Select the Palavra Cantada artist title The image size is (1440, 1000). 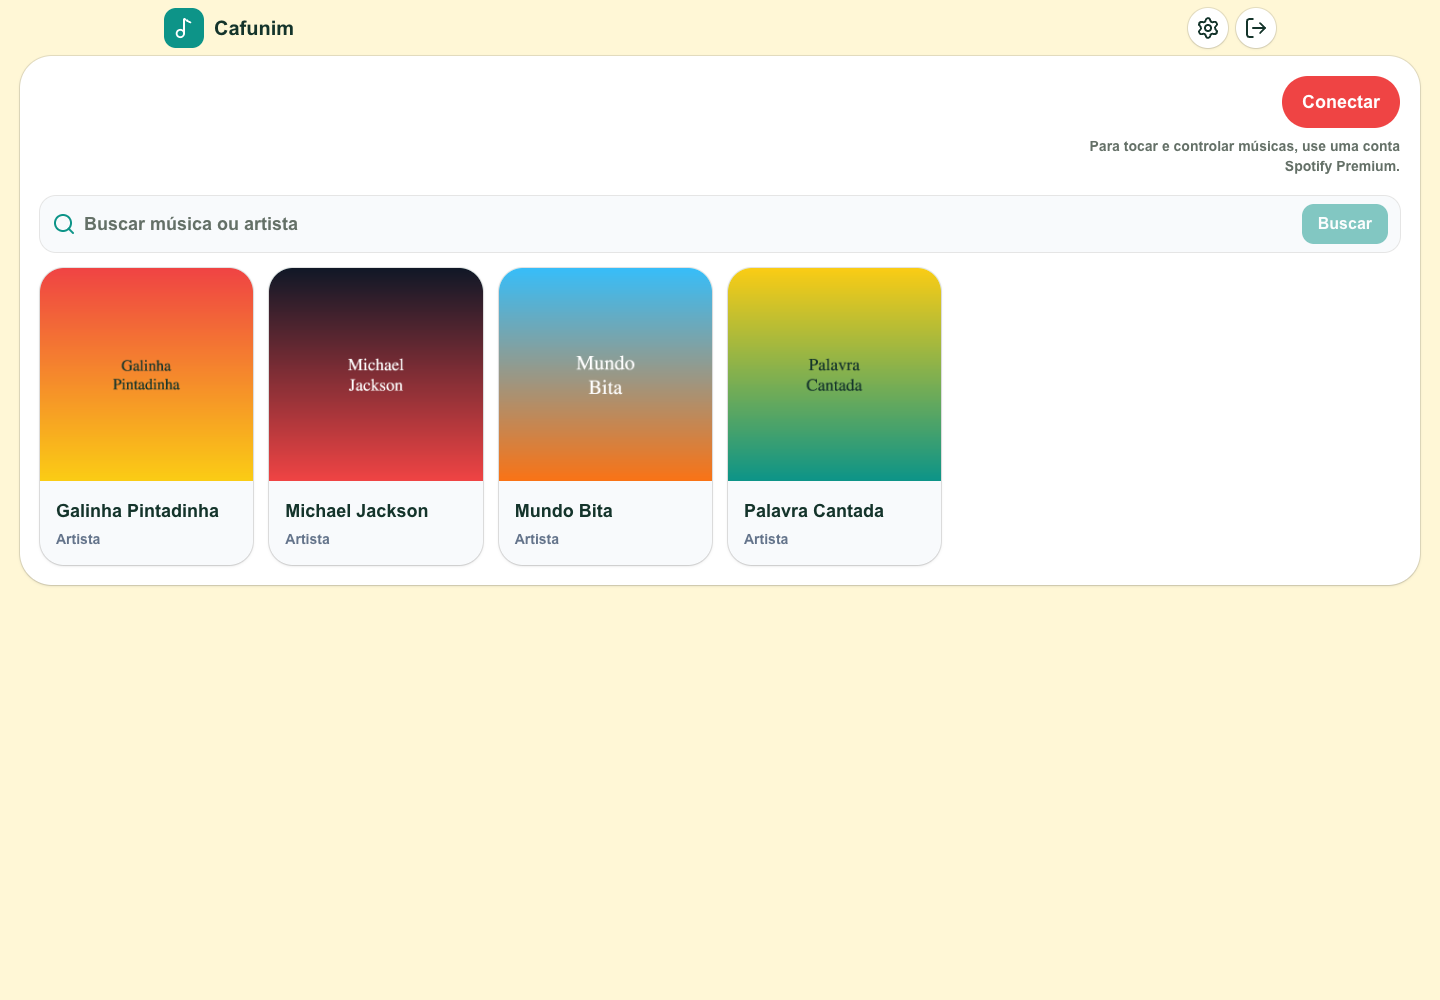(x=814, y=511)
